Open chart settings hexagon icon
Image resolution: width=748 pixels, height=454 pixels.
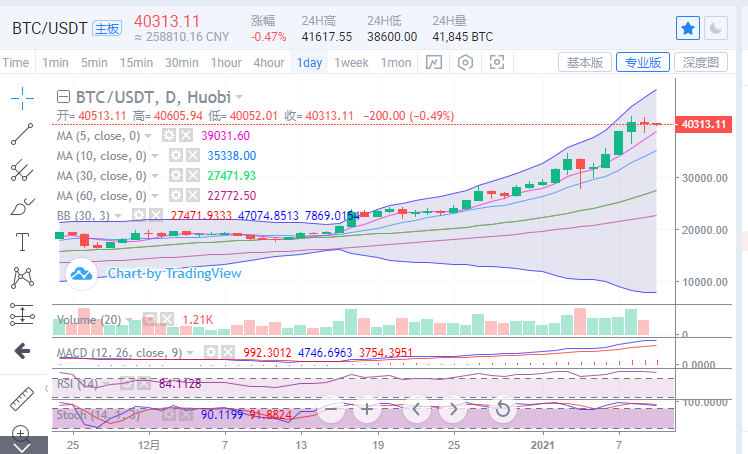(465, 62)
